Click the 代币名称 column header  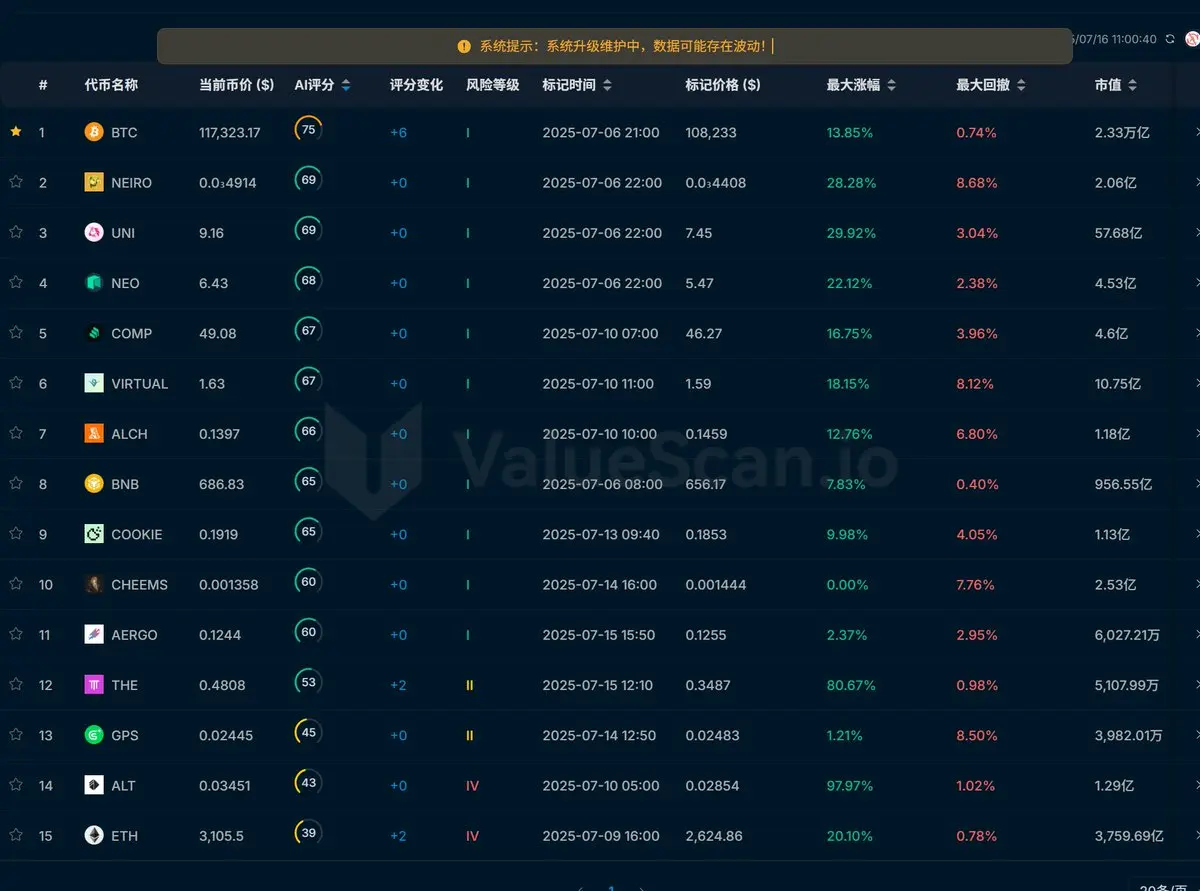click(111, 85)
